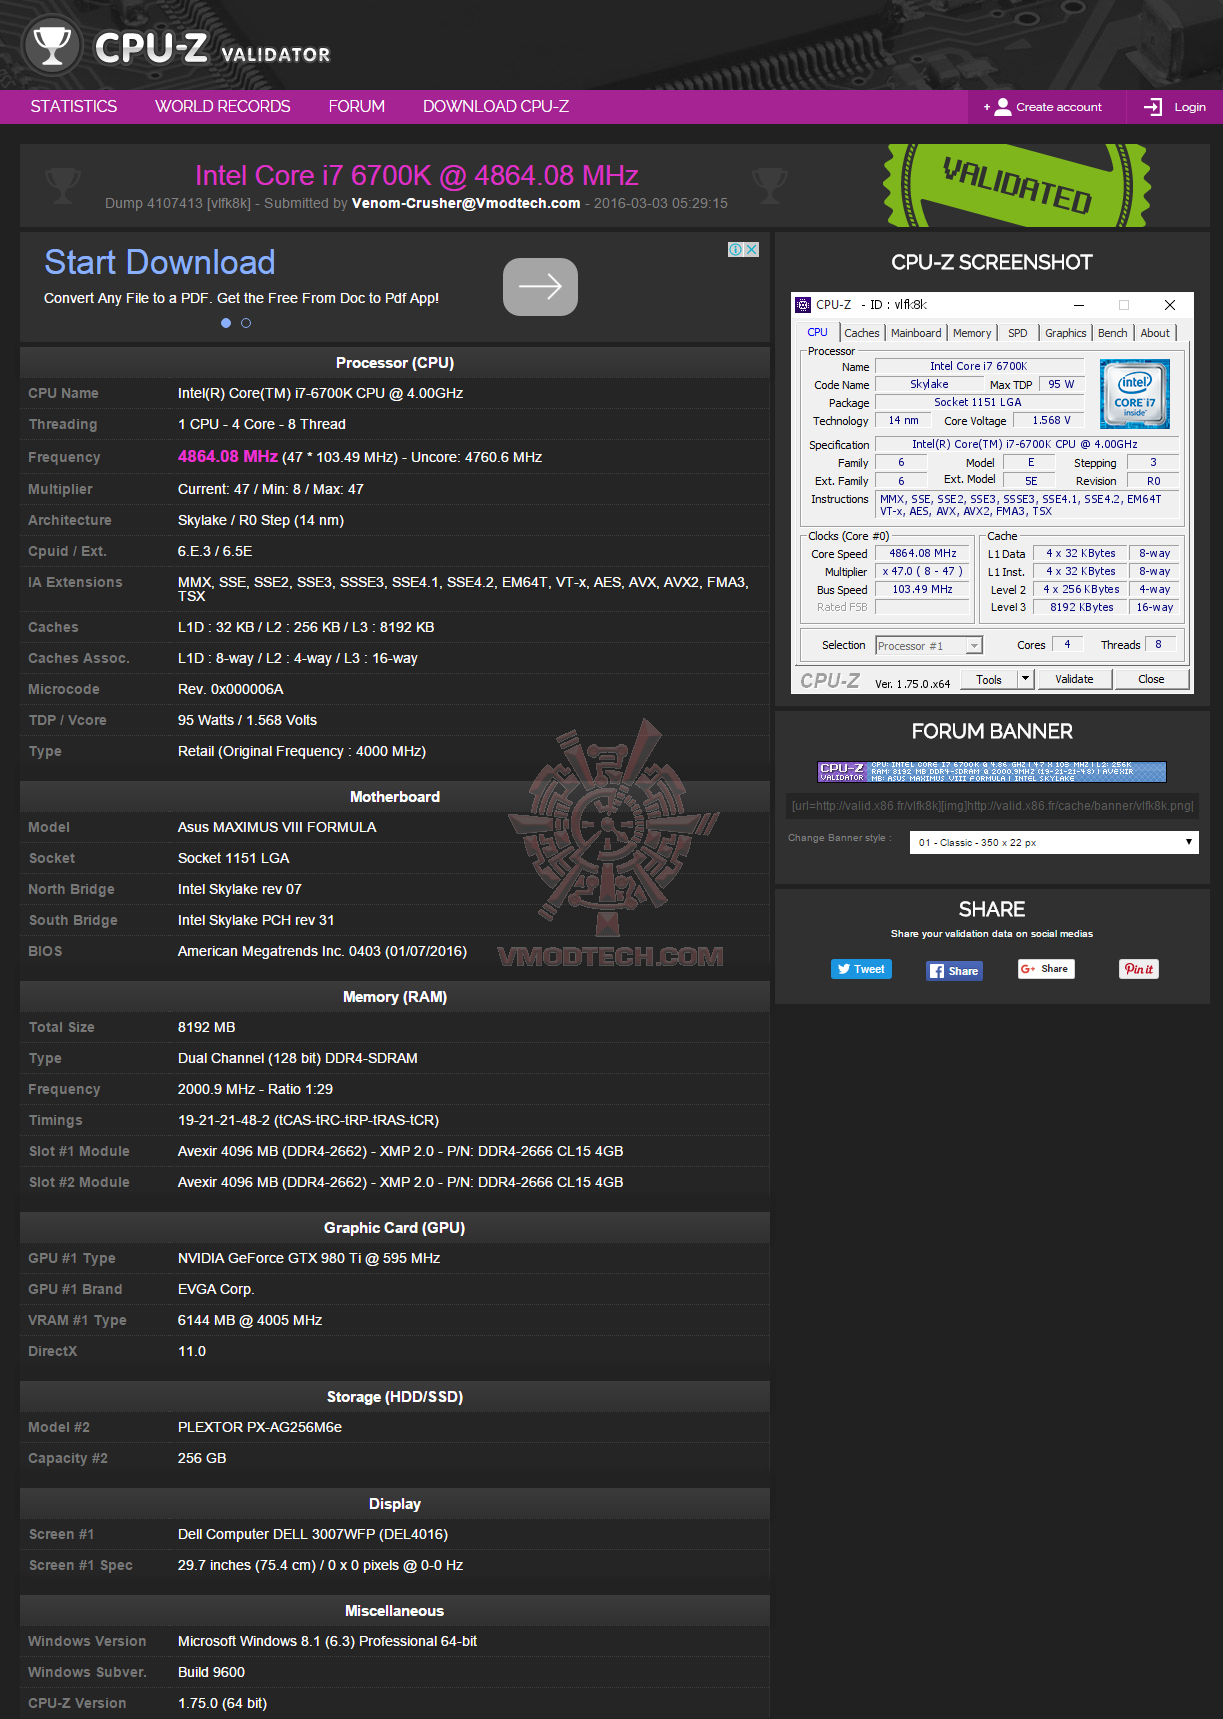
Task: Click the Close button in screenshot
Action: 1151,679
